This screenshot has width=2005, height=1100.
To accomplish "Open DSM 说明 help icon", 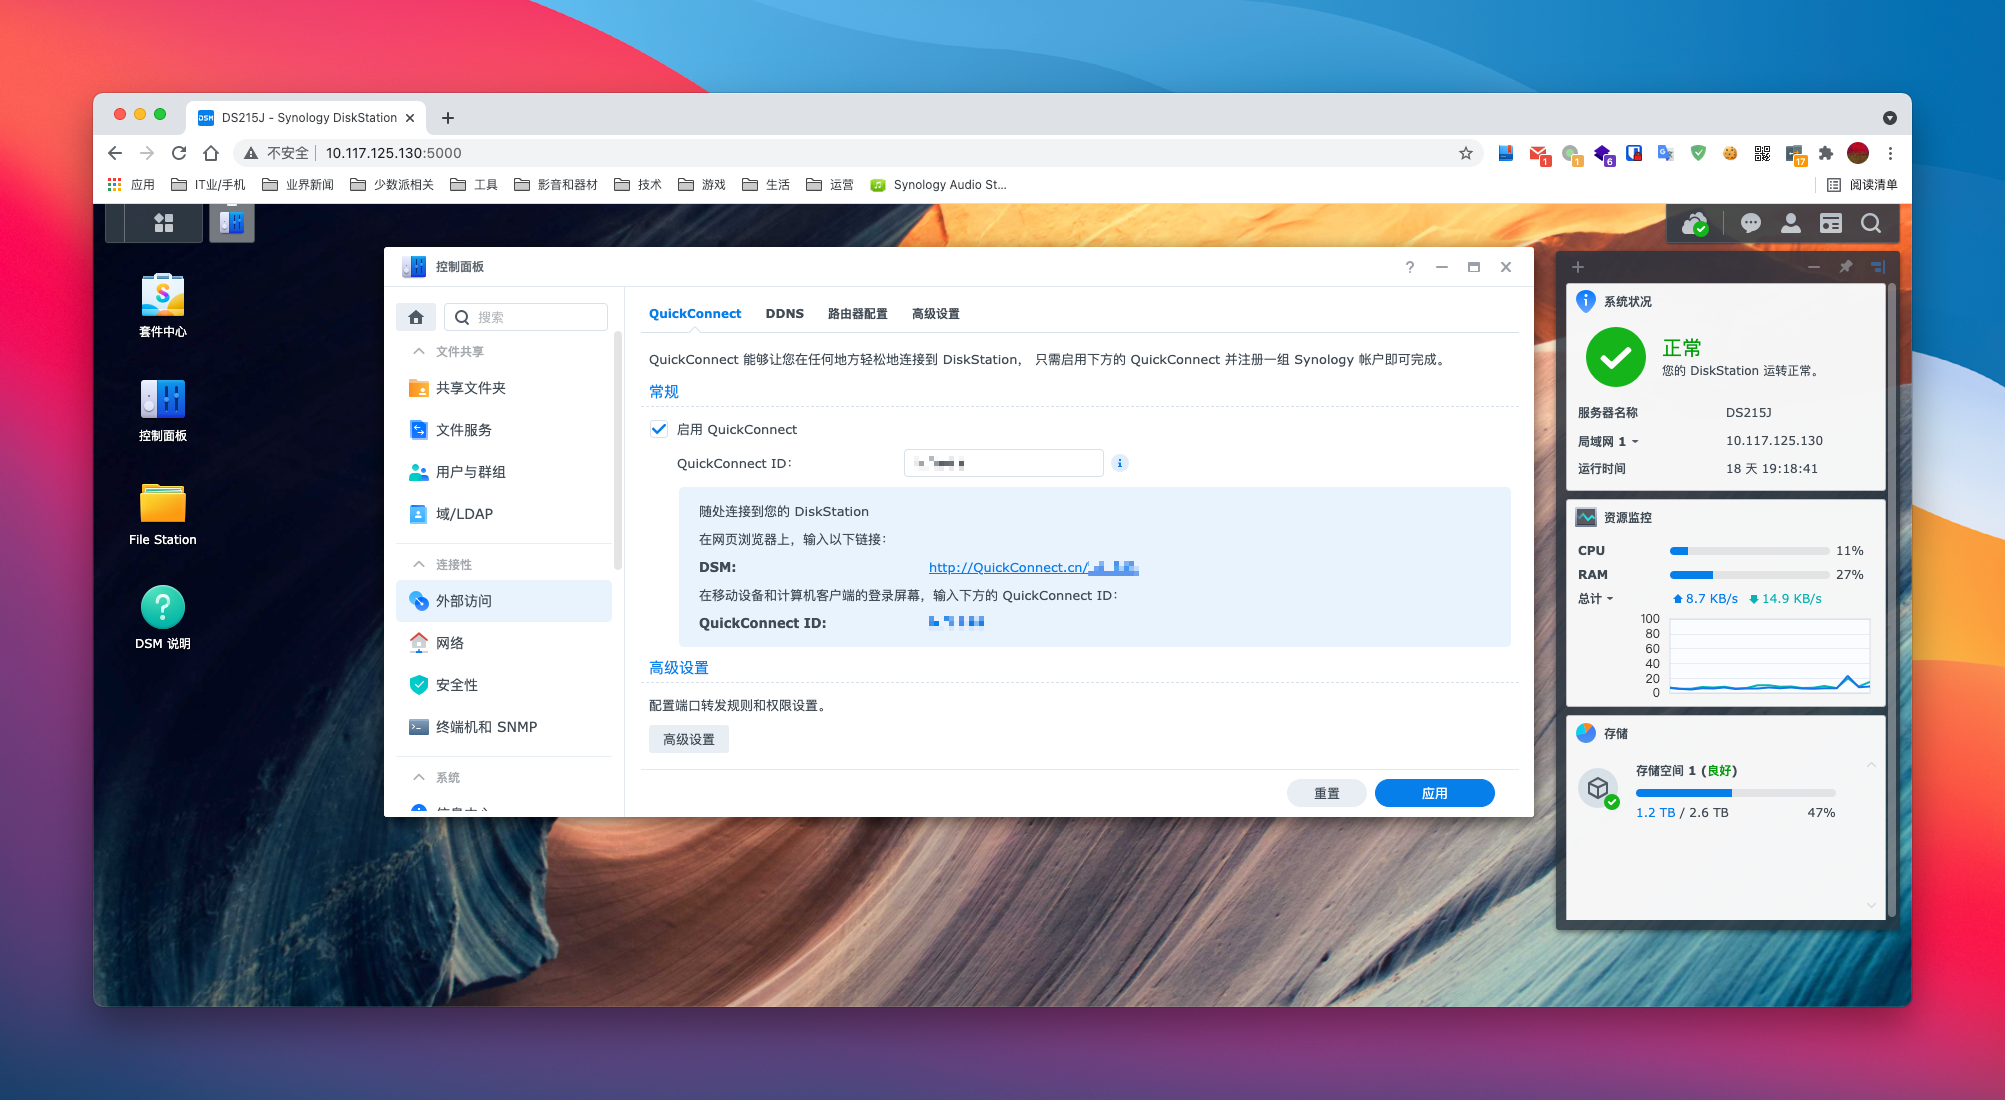I will pyautogui.click(x=161, y=605).
